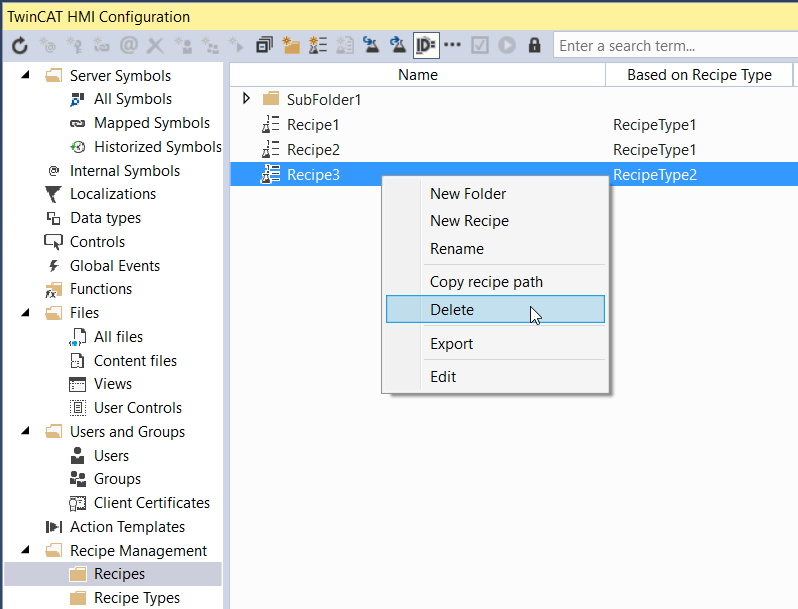Click the greyed new group toolbar icon
Image resolution: width=798 pixels, height=609 pixels.
pos(210,46)
